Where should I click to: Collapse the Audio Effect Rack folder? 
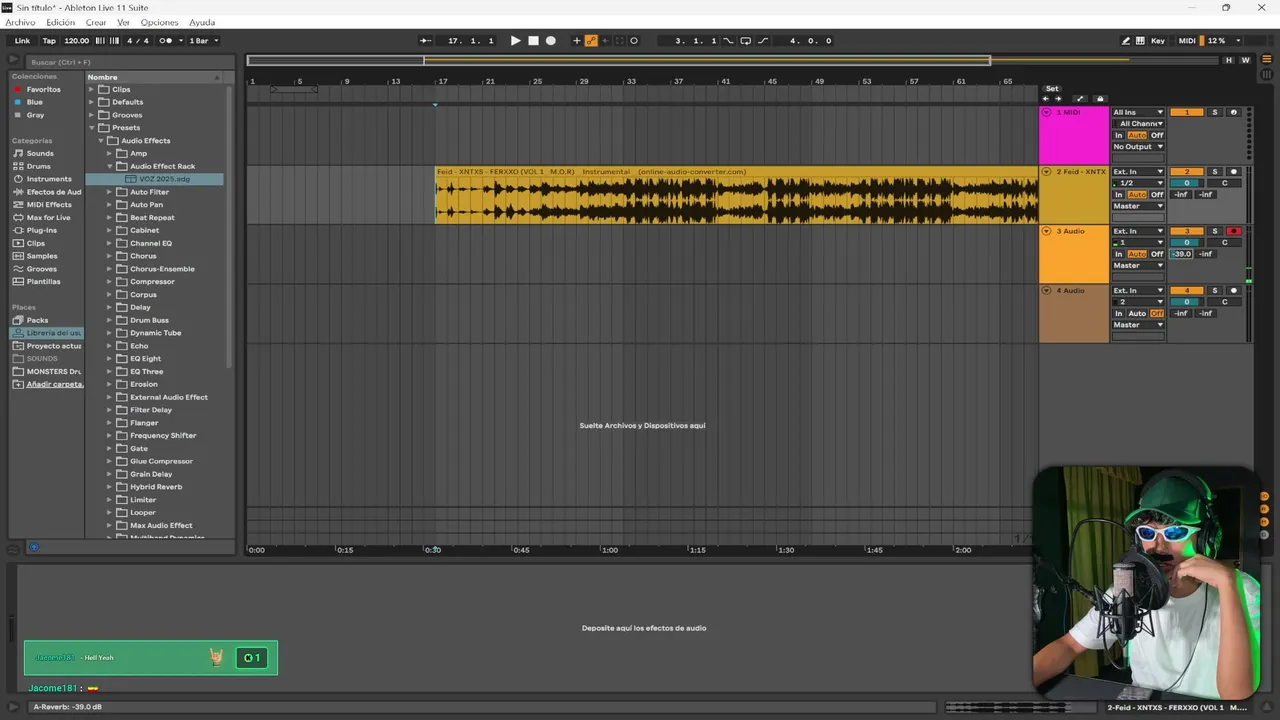[x=110, y=166]
